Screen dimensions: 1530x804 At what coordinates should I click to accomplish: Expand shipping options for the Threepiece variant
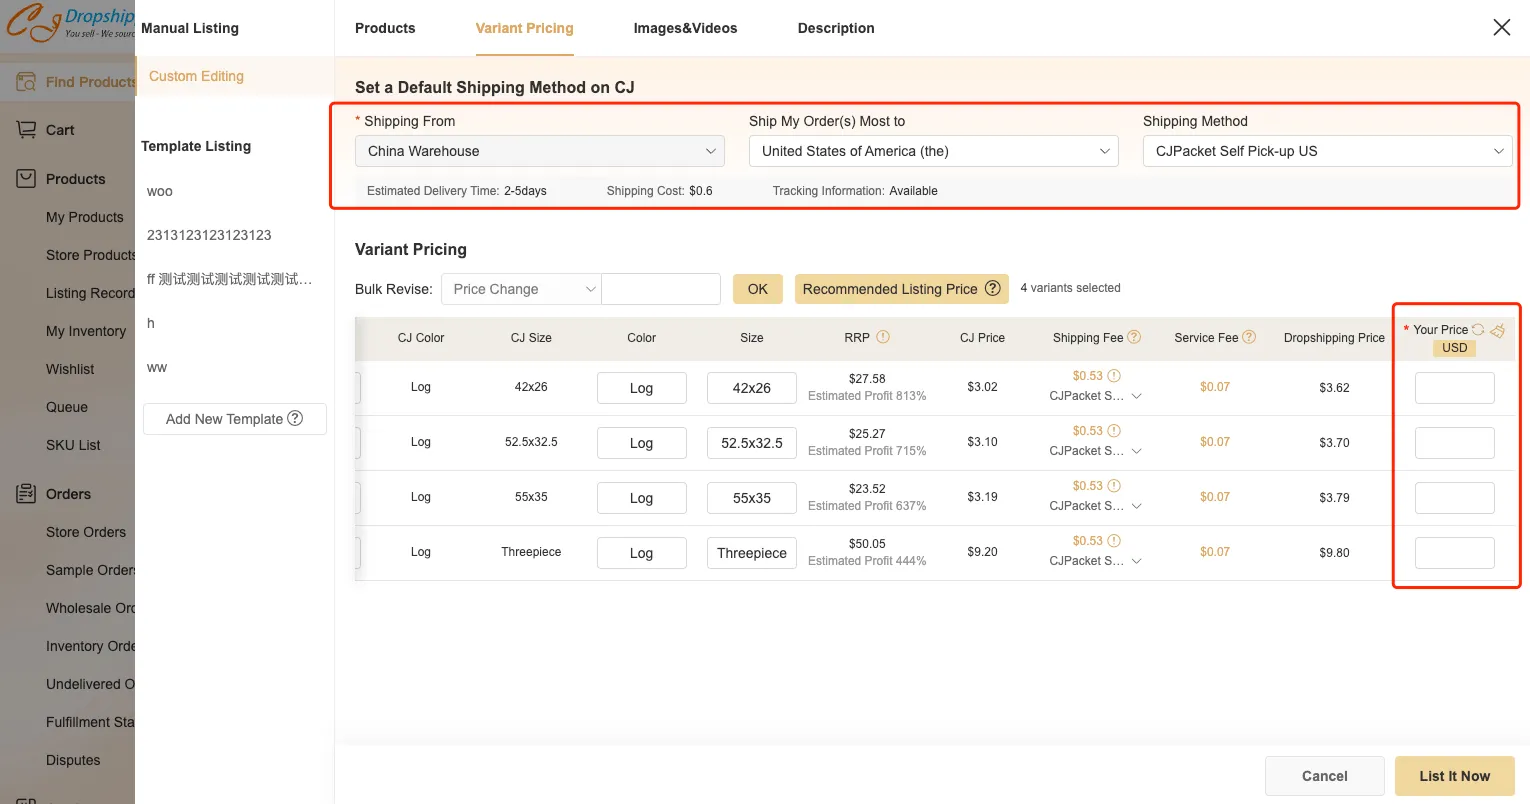(x=1136, y=562)
